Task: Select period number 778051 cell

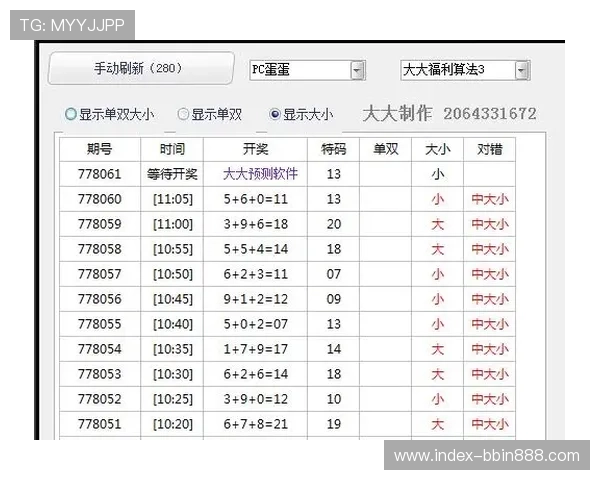Action: point(100,424)
